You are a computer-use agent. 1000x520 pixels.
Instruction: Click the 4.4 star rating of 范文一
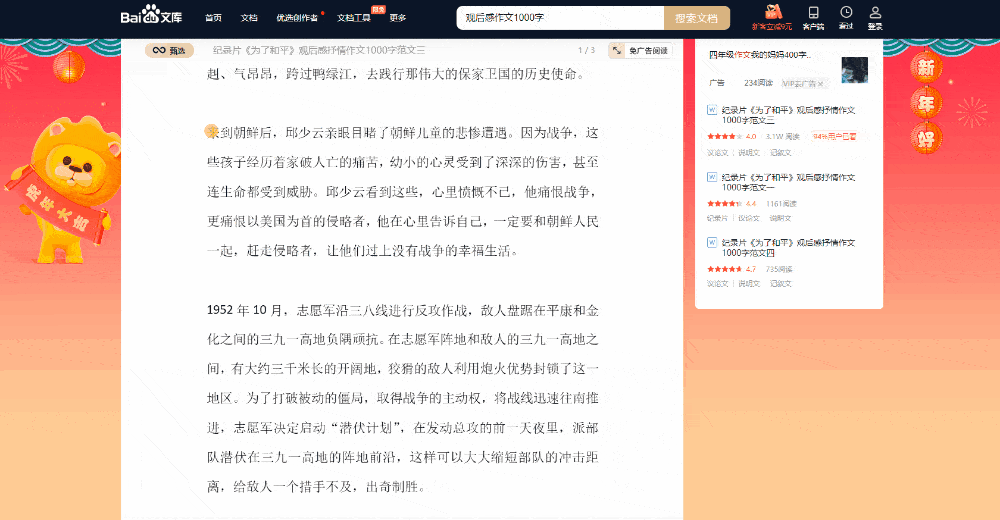click(732, 204)
